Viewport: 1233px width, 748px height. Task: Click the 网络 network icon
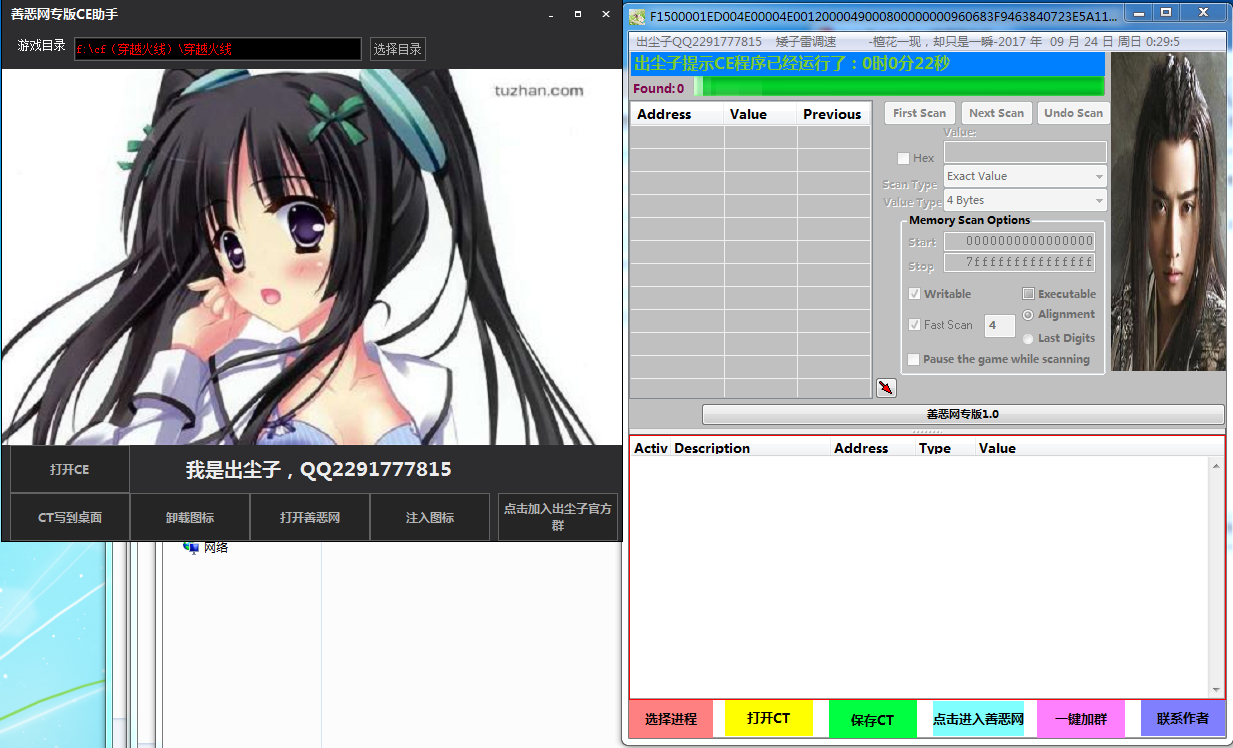(x=191, y=547)
